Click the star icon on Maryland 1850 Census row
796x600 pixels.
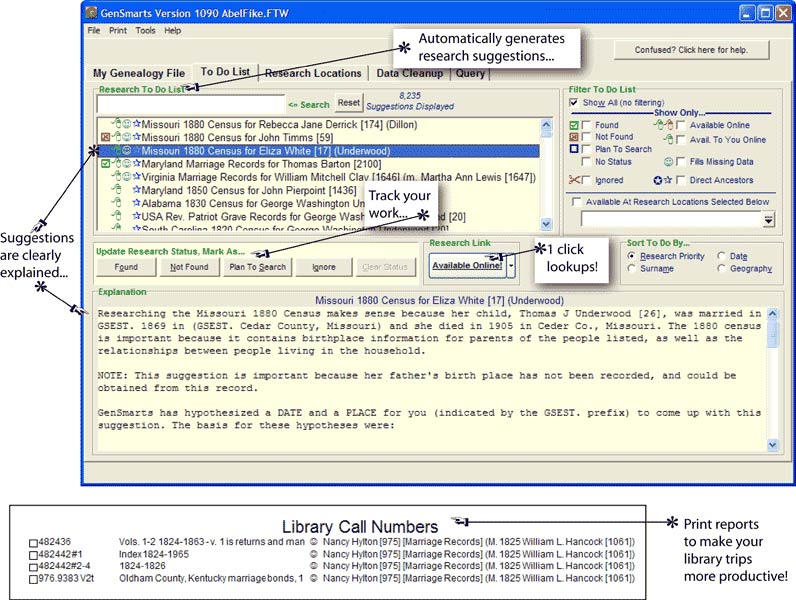tap(136, 189)
